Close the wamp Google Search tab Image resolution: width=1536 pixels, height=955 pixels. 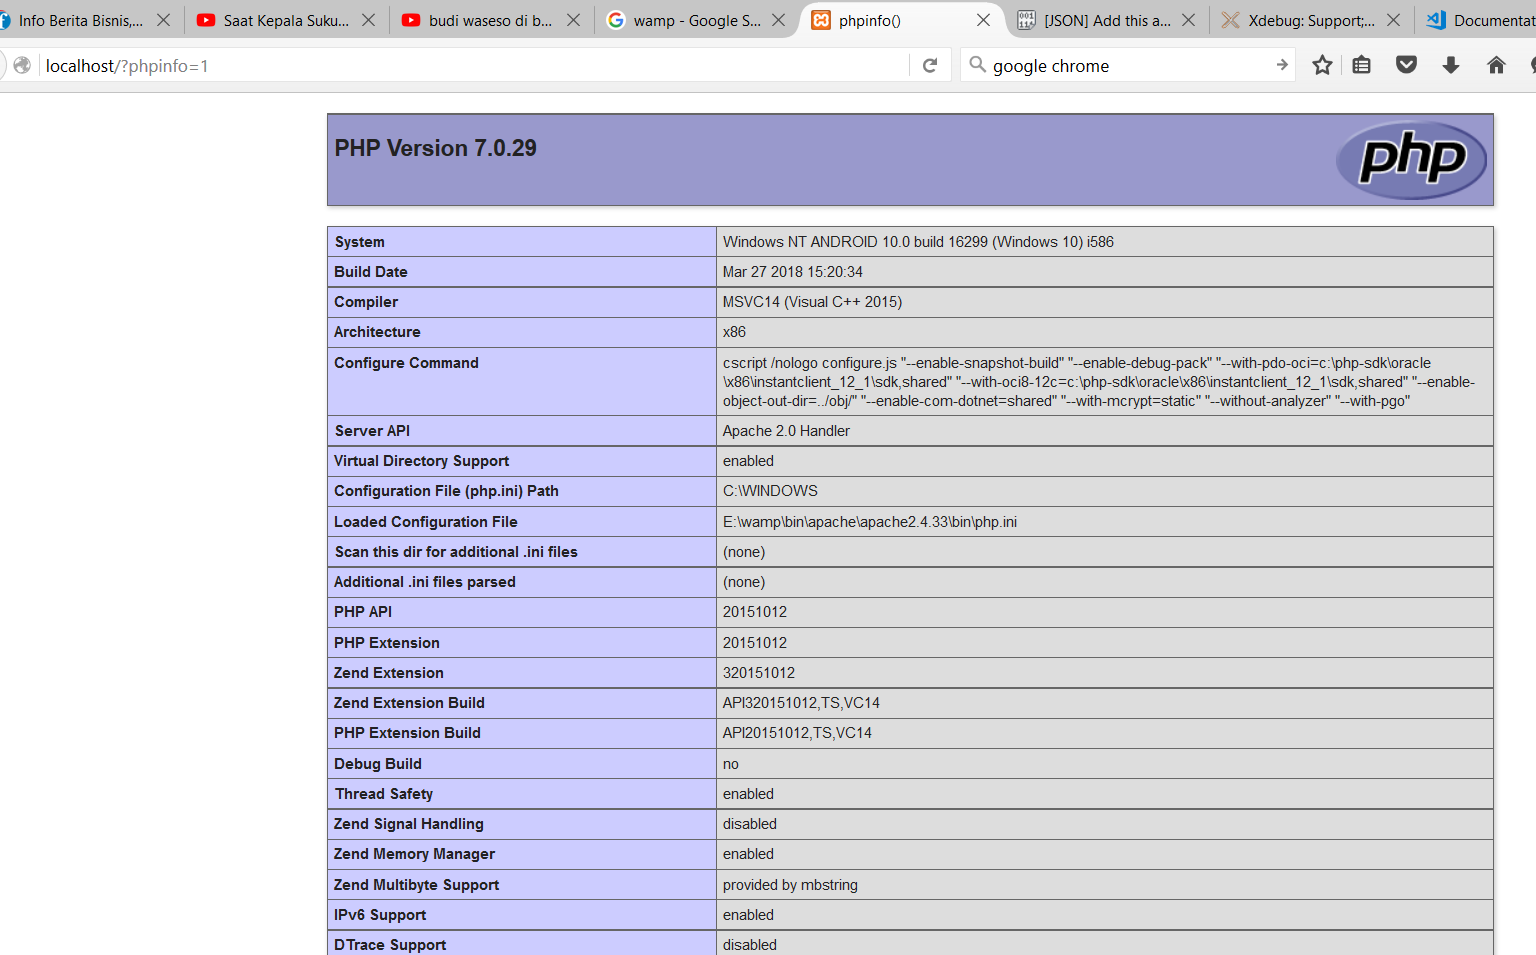(x=778, y=20)
